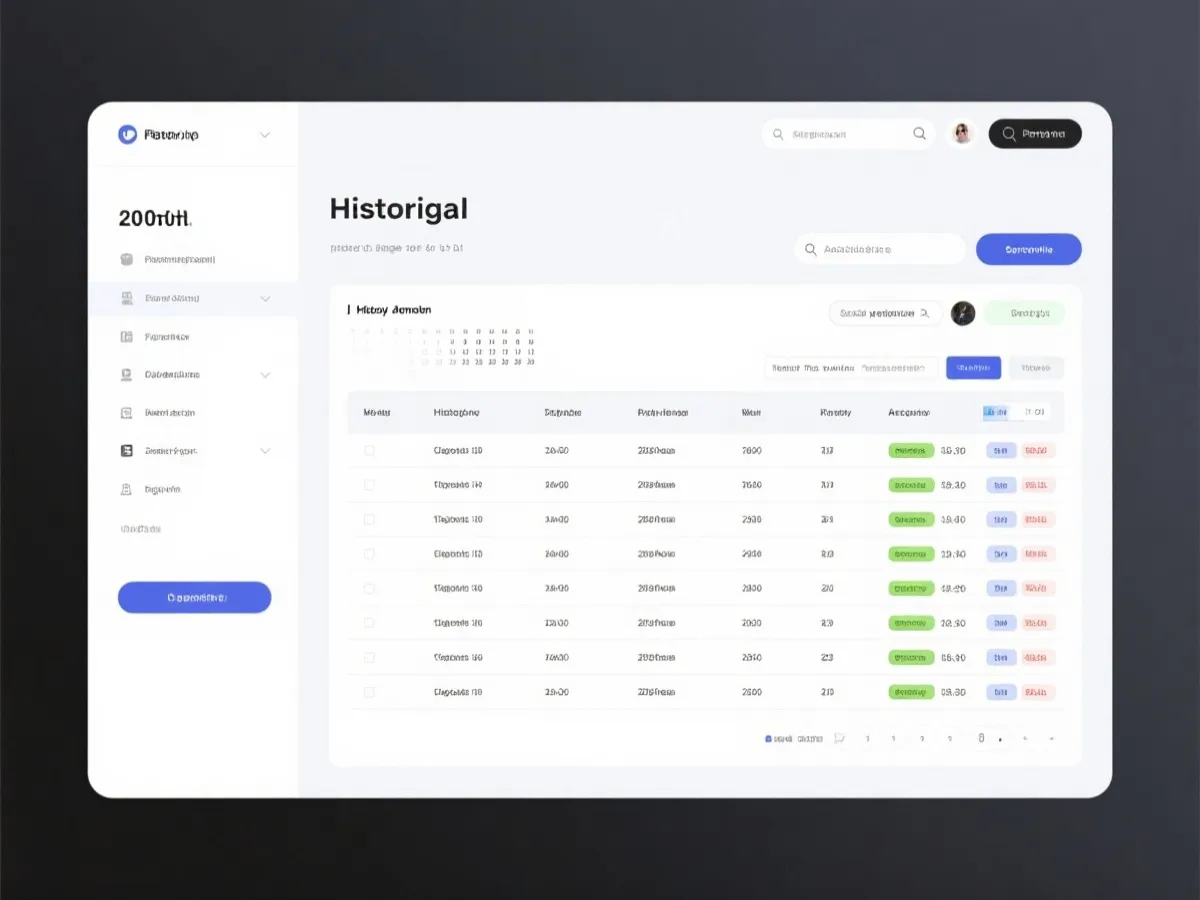Click the green status badge in first row

click(910, 451)
